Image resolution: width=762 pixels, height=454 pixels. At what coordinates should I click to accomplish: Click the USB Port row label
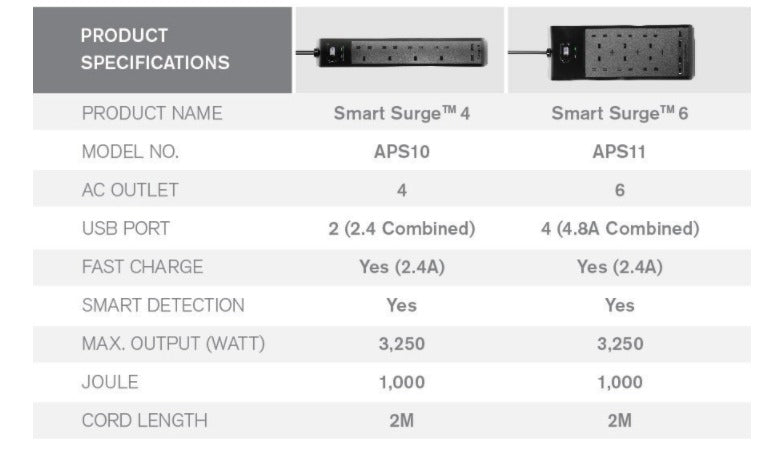click(126, 228)
